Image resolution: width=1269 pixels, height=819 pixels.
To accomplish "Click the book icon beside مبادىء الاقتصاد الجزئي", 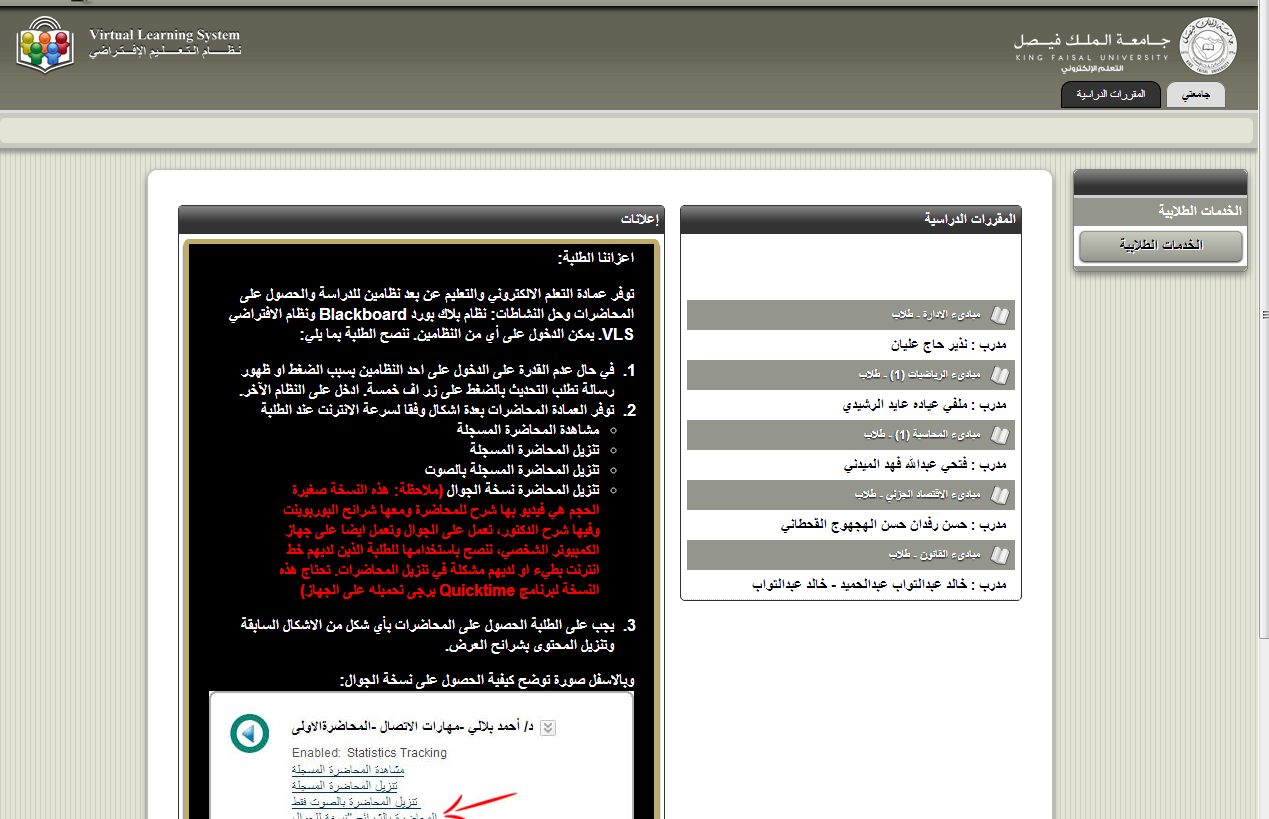I will [x=1000, y=495].
